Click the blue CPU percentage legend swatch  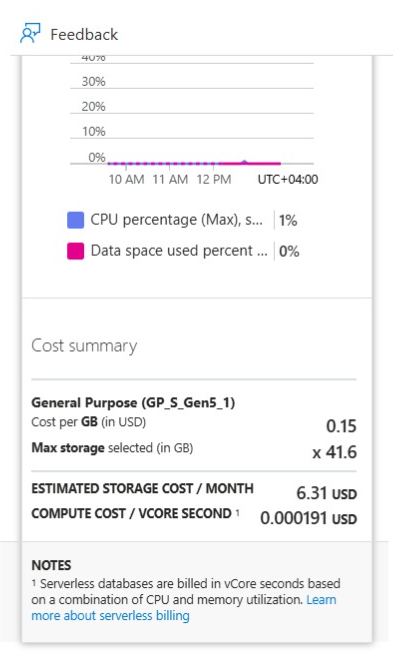[x=75, y=220]
